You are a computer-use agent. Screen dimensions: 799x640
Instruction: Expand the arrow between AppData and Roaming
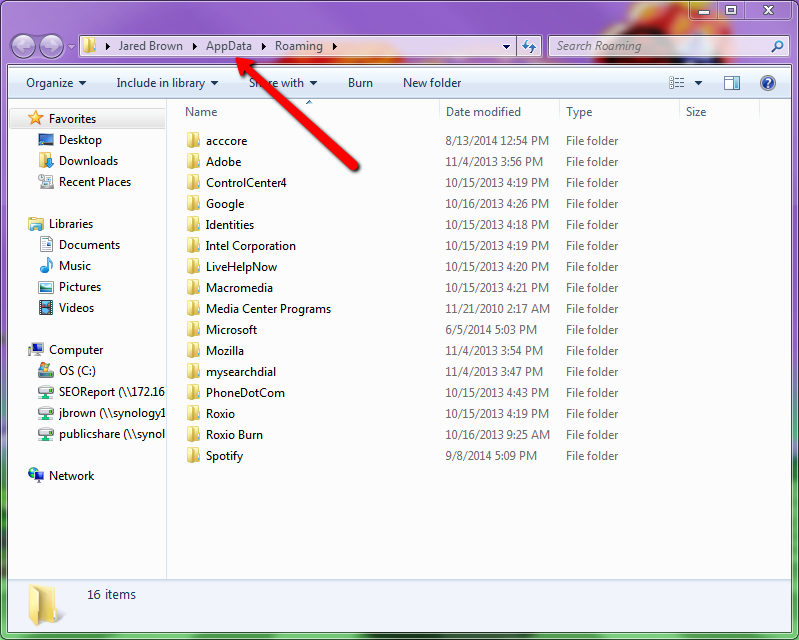pos(263,46)
